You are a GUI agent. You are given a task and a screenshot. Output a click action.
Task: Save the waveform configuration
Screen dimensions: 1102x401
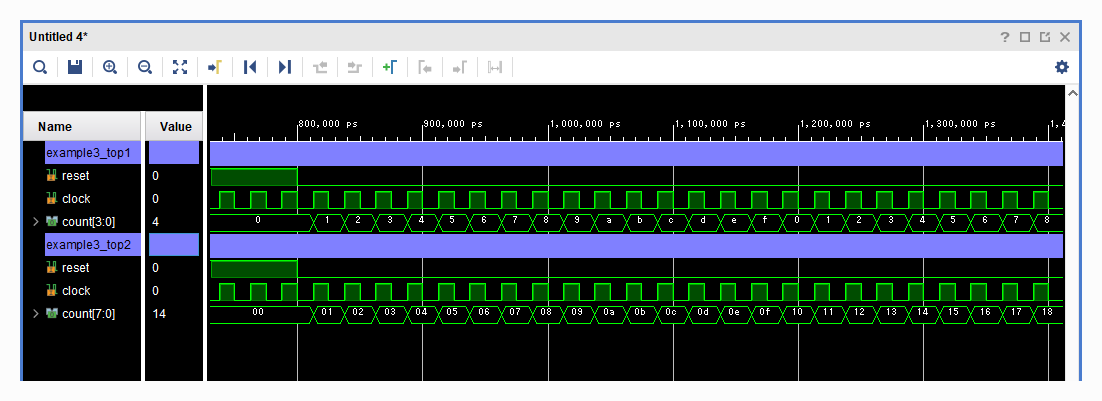point(74,67)
